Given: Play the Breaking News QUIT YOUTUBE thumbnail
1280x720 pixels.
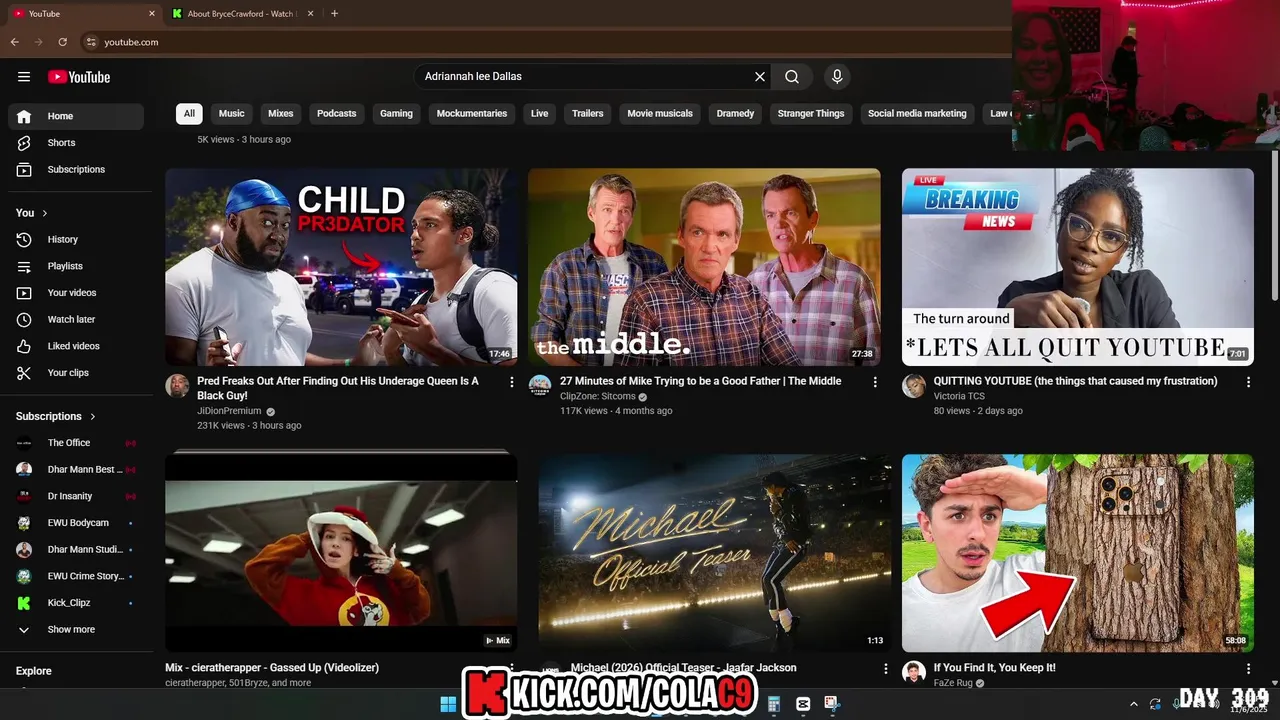Looking at the screenshot, I should pyautogui.click(x=1078, y=267).
